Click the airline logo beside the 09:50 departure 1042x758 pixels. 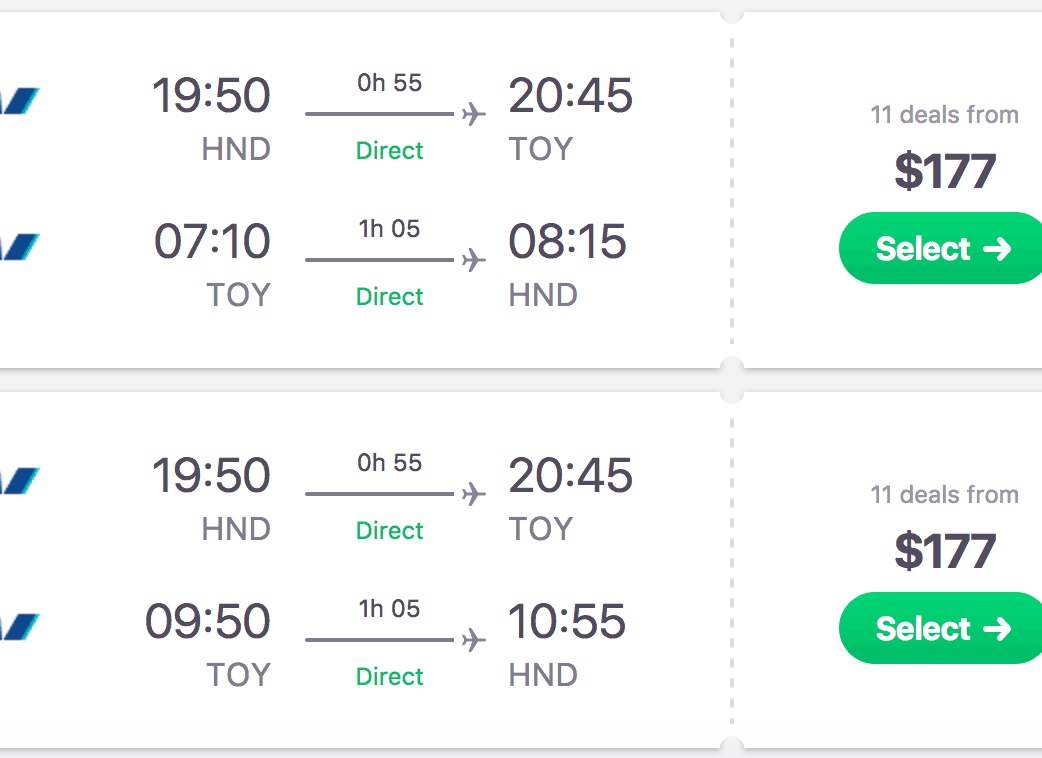(x=20, y=626)
